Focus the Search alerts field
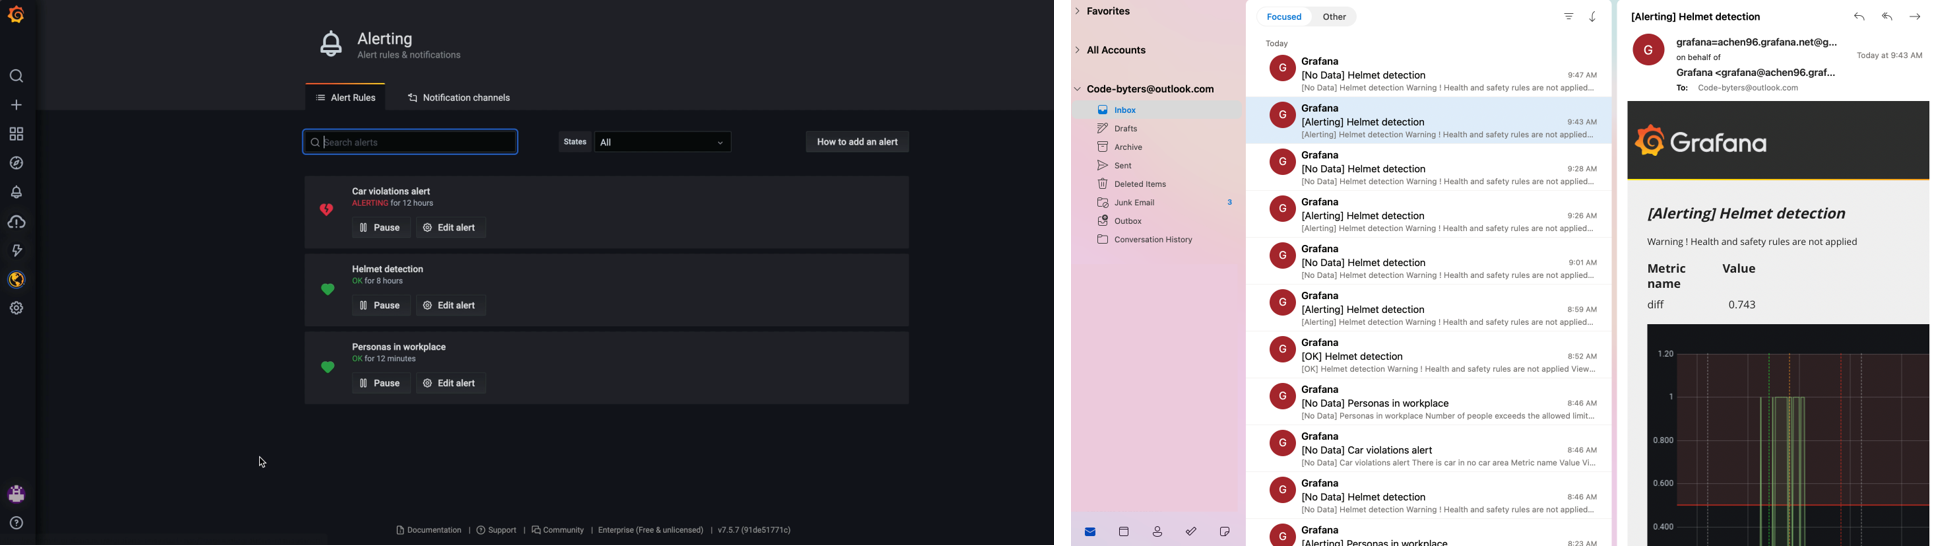 [410, 143]
